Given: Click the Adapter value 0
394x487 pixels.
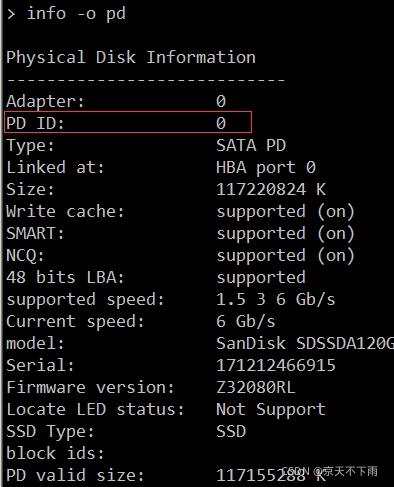Looking at the screenshot, I should click(221, 101).
